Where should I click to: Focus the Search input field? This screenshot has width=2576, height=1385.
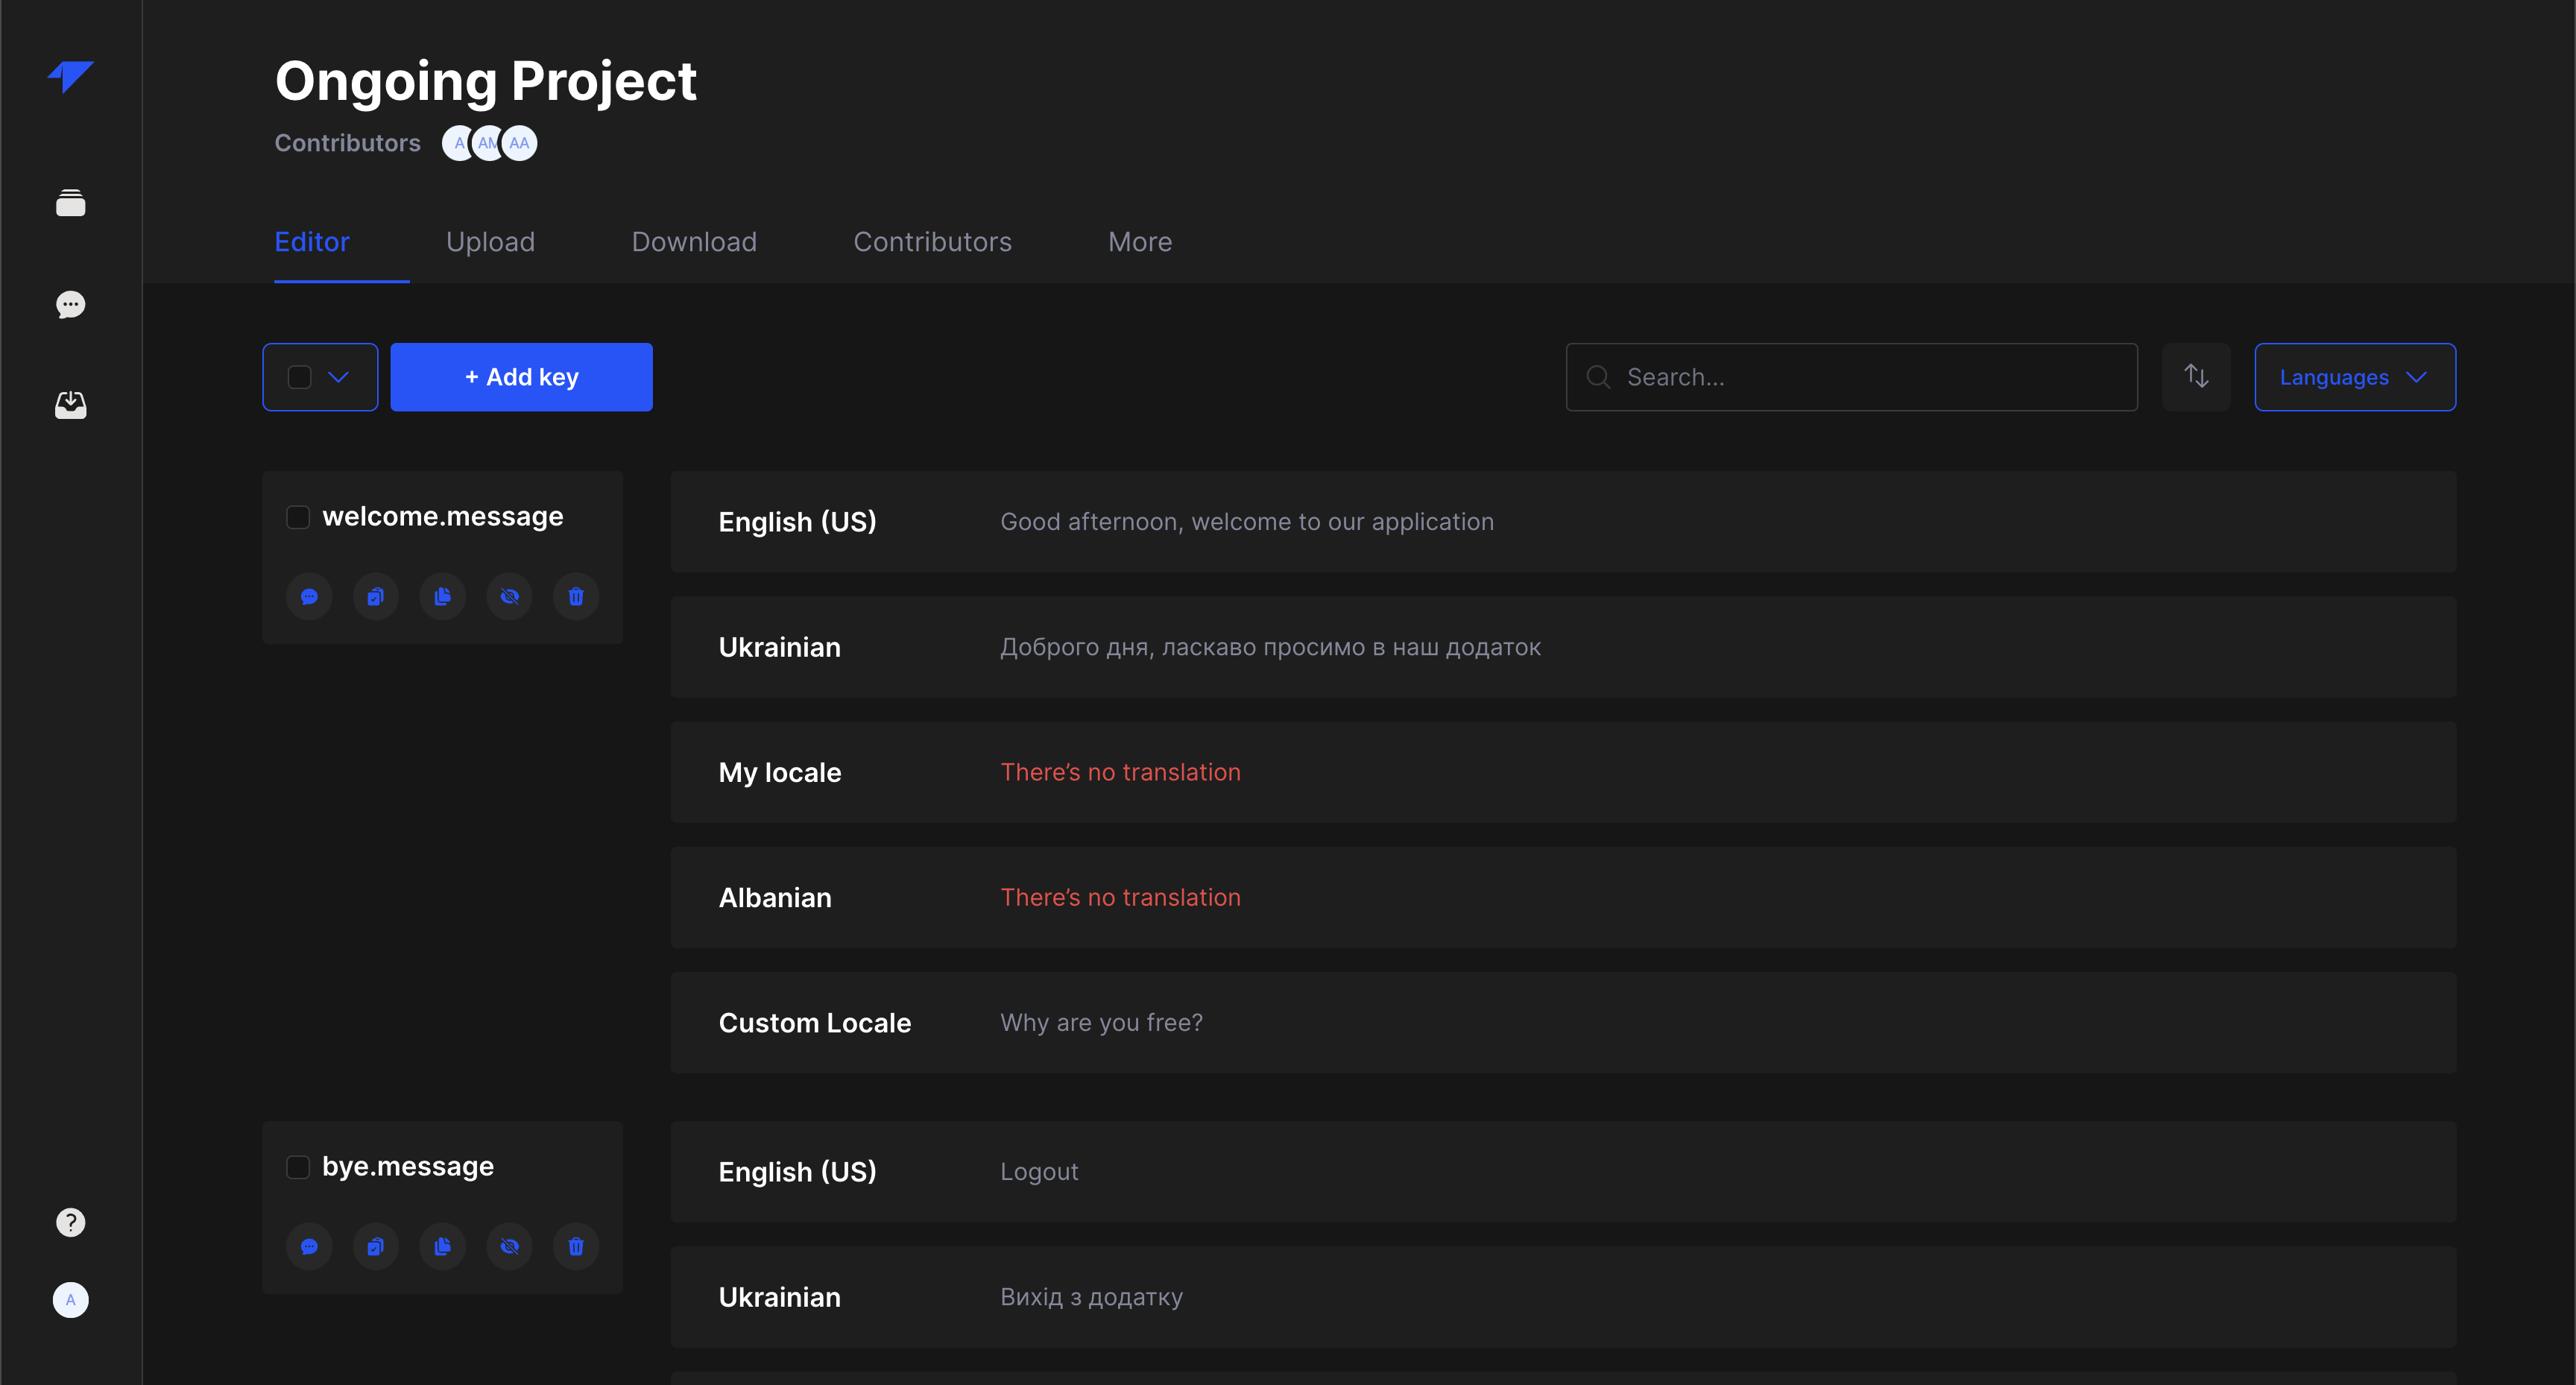(x=1851, y=377)
